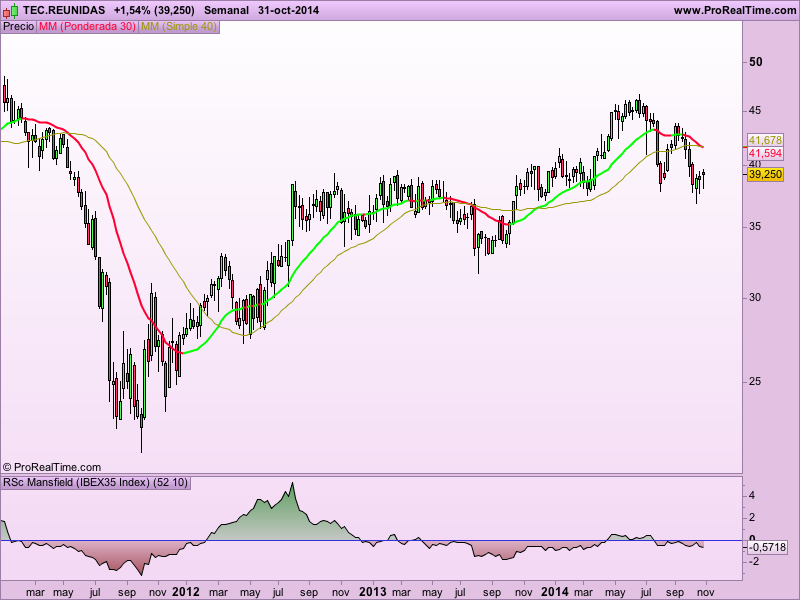
Task: Click the 45 price axis label
Action: (x=756, y=111)
